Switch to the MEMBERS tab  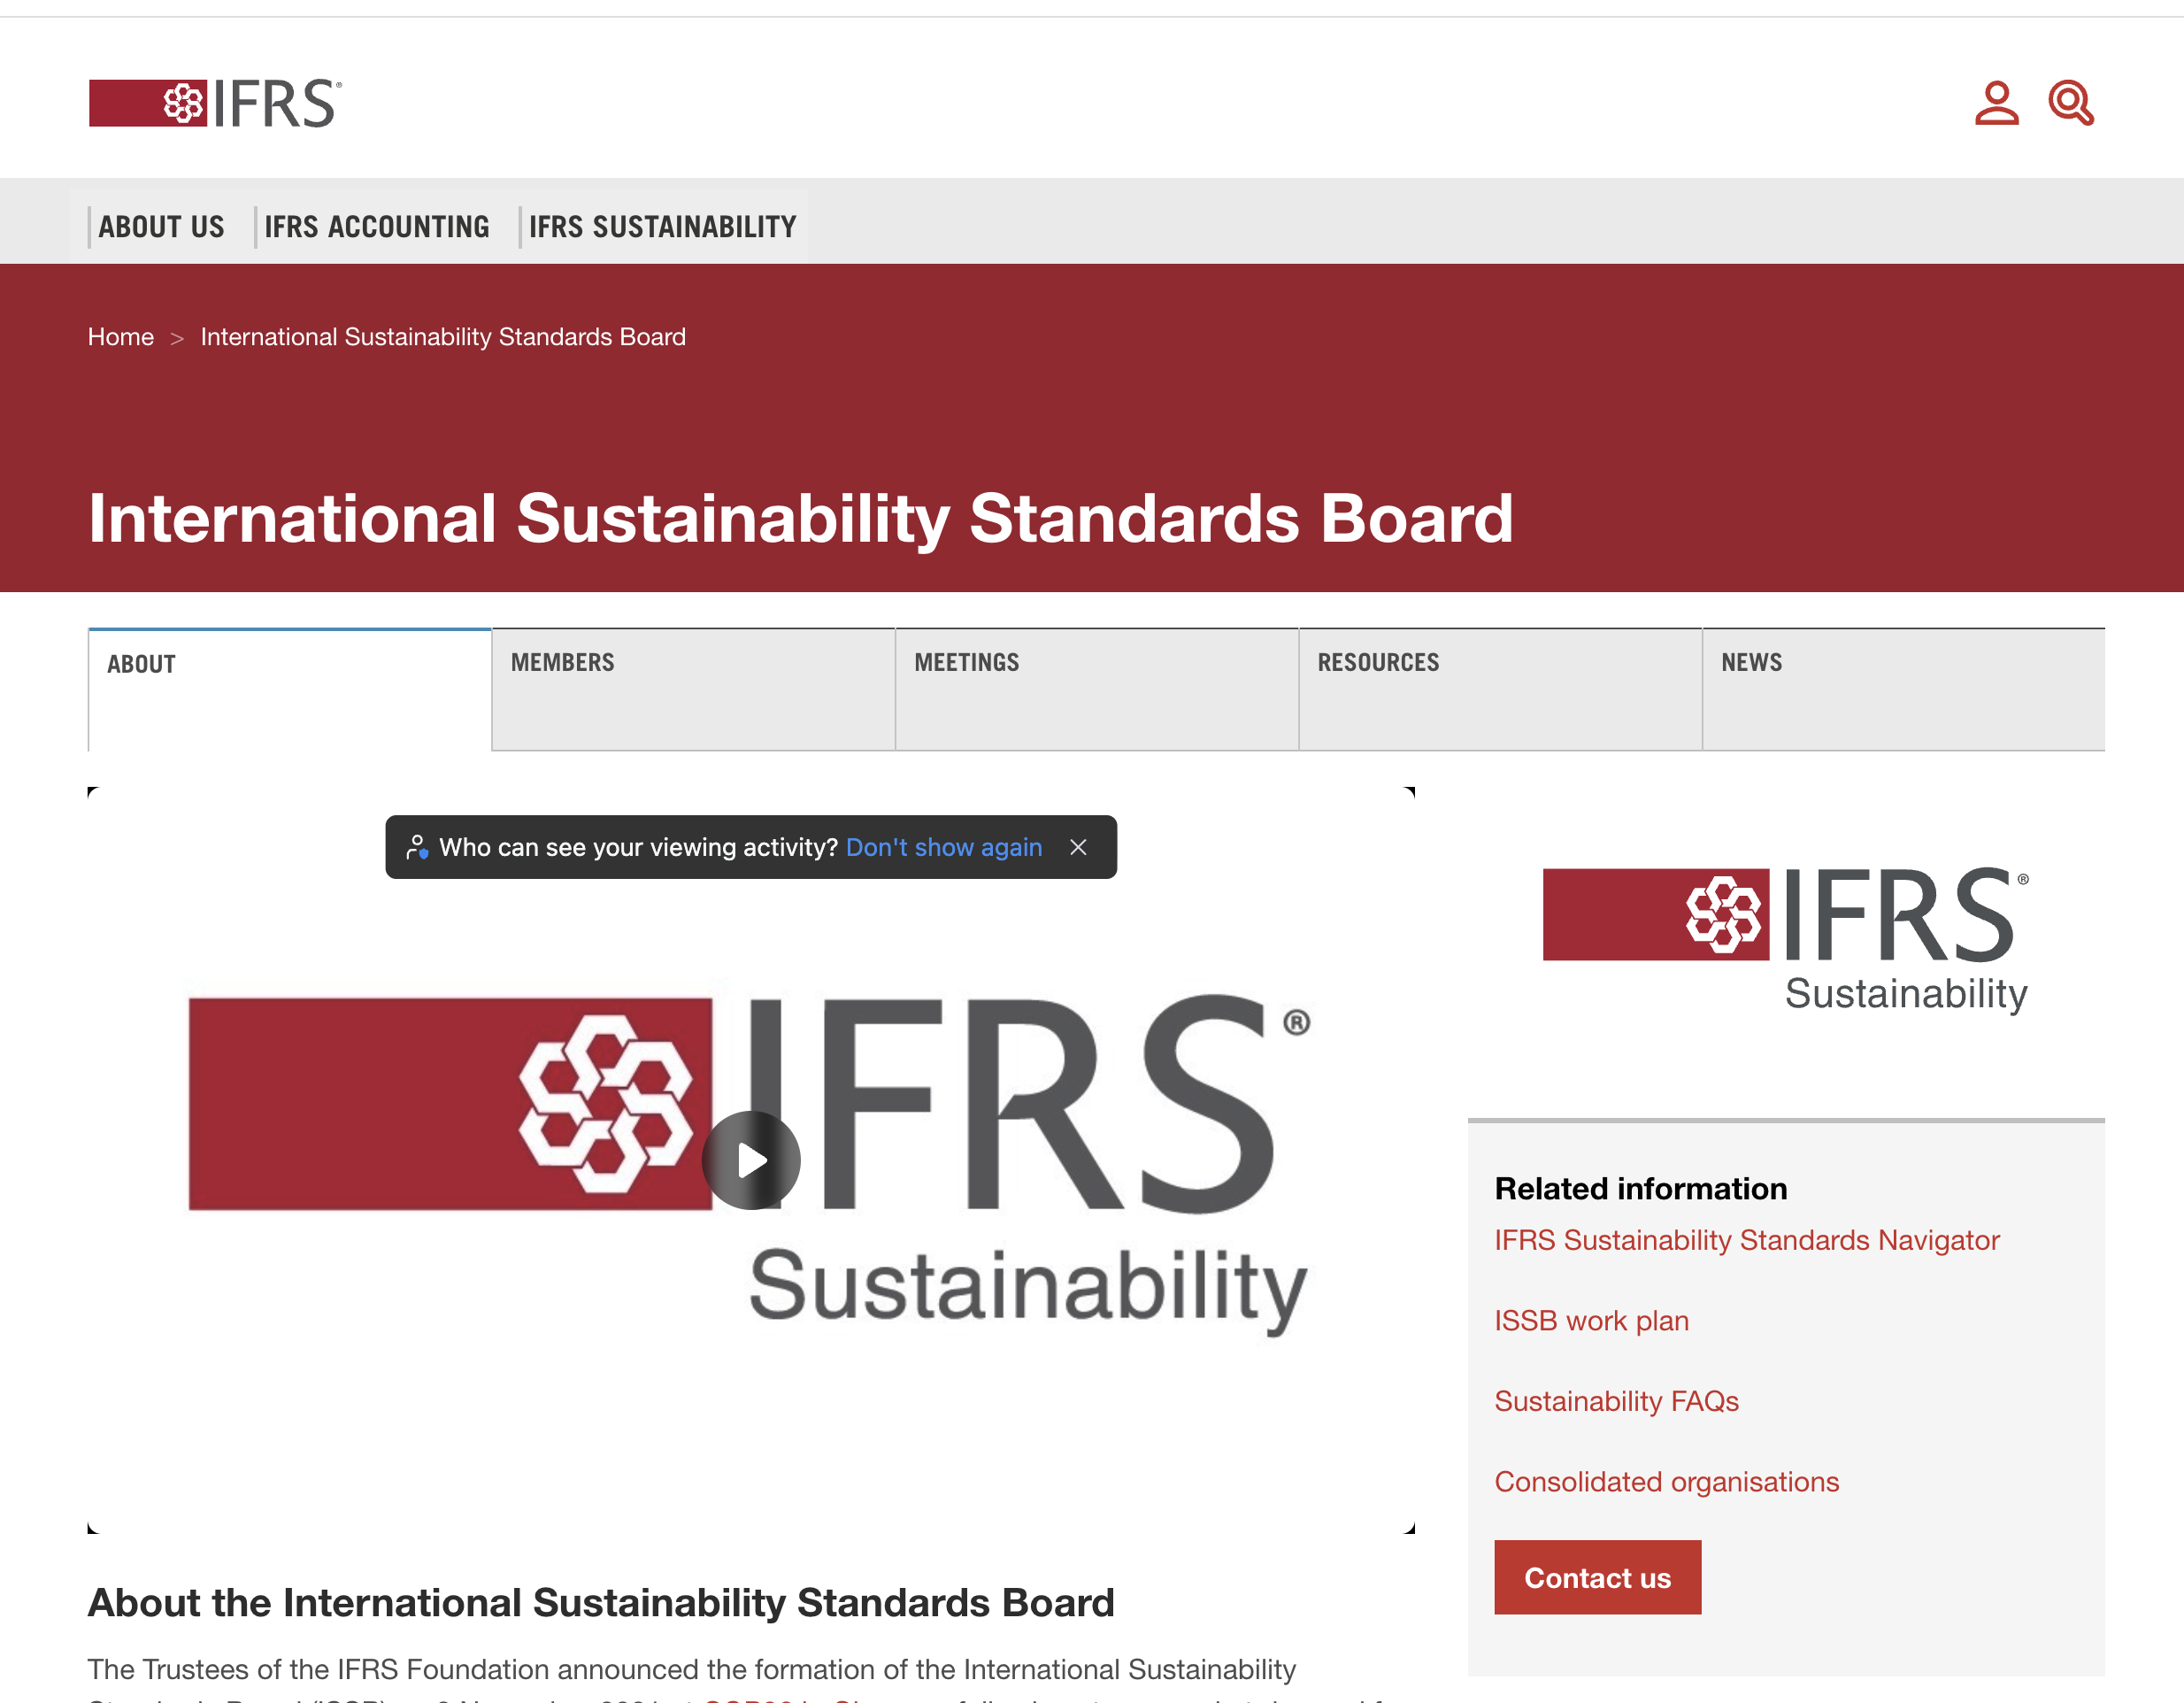[x=693, y=690]
